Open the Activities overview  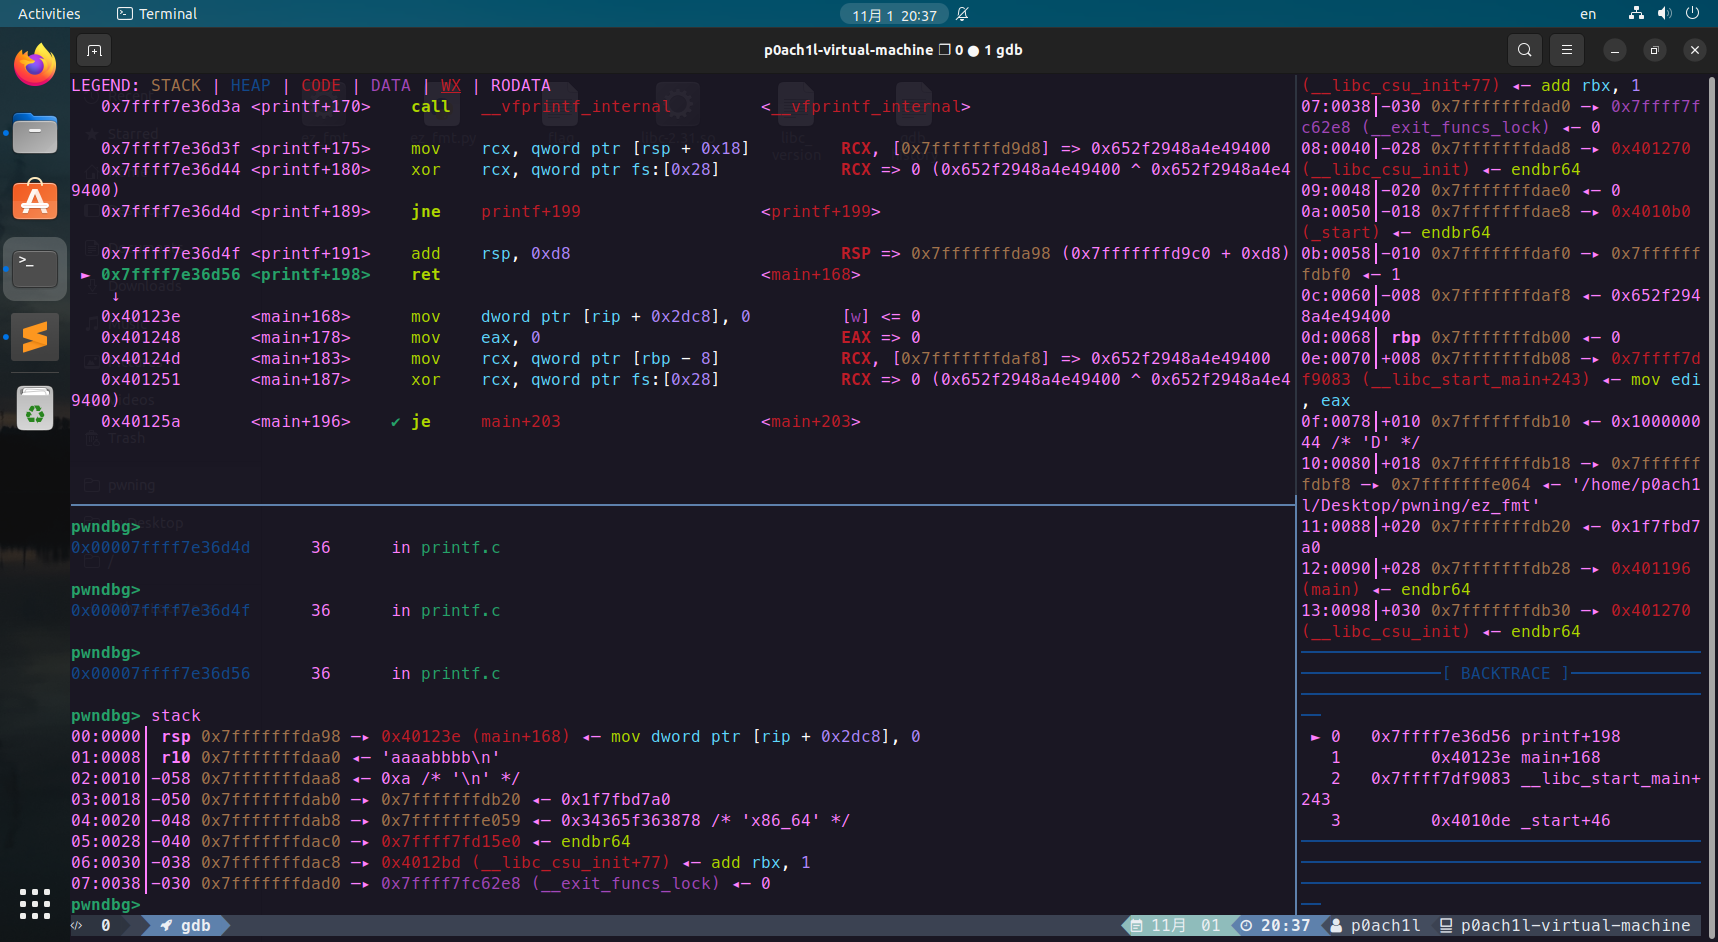point(49,14)
